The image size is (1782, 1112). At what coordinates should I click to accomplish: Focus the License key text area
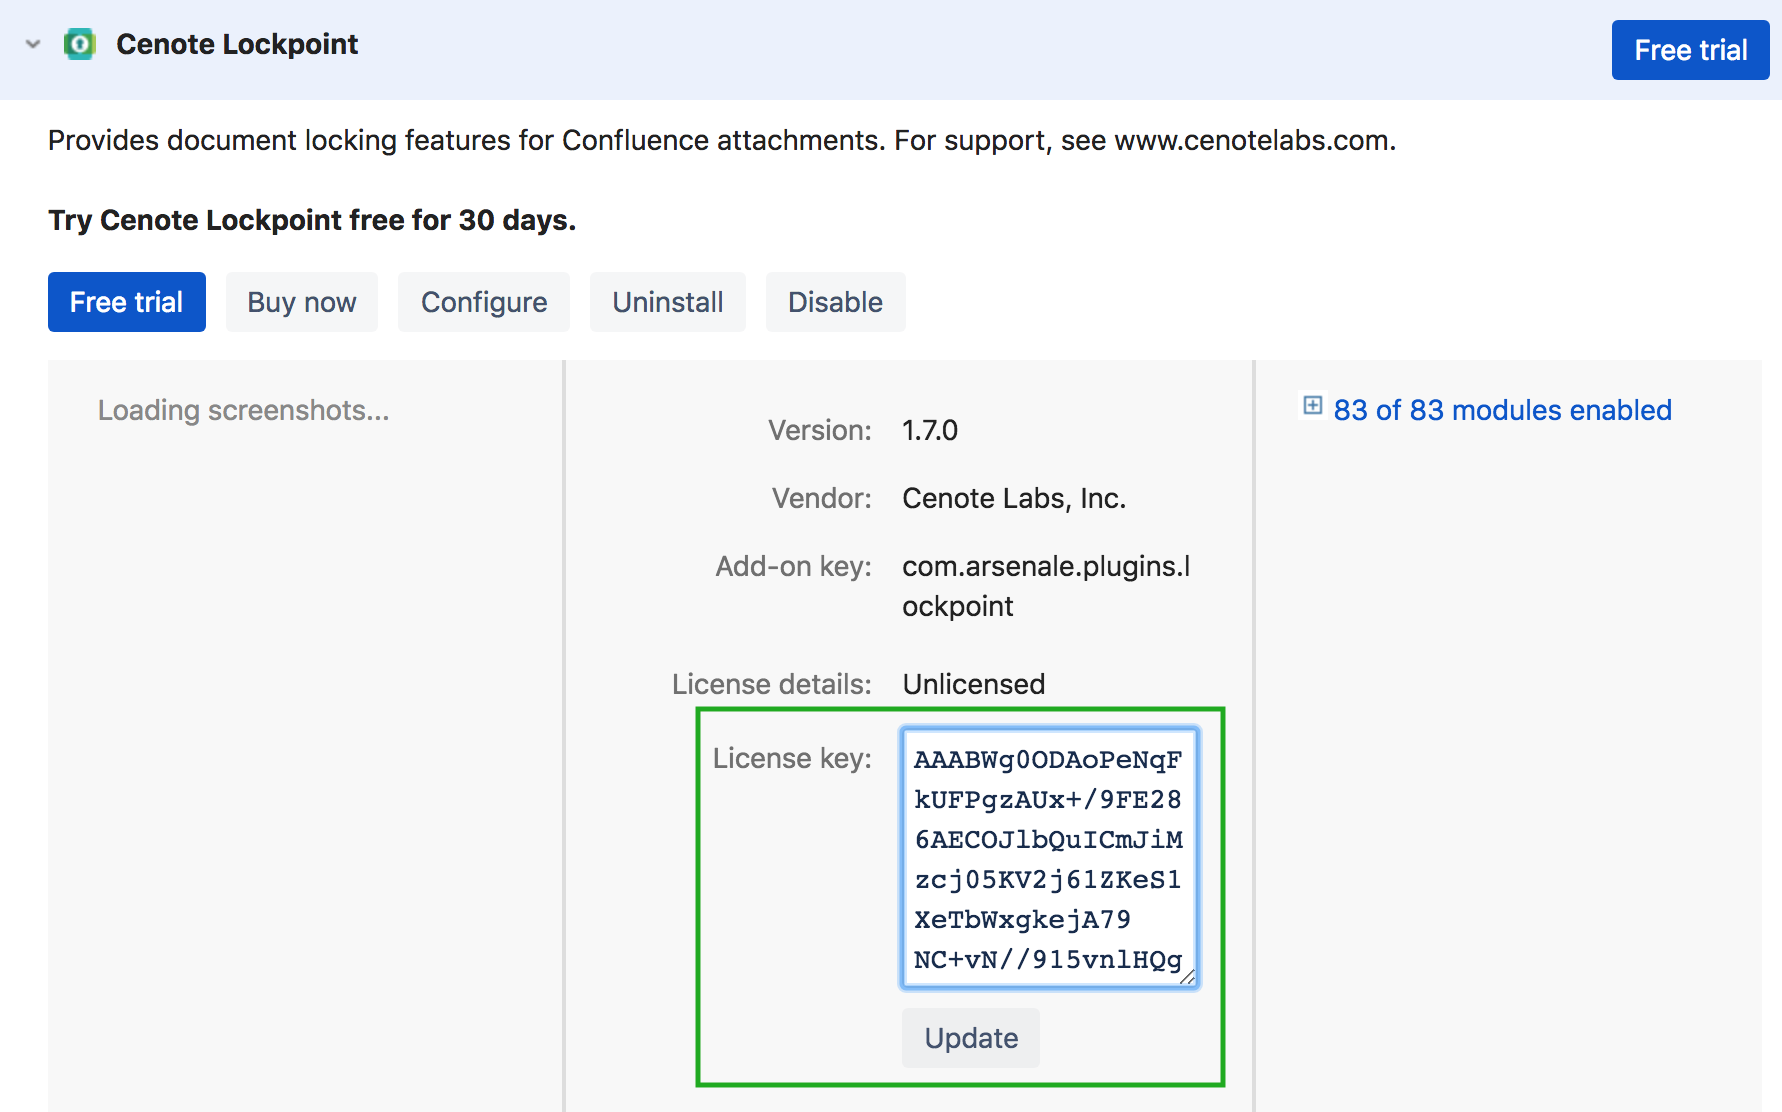(x=1047, y=858)
